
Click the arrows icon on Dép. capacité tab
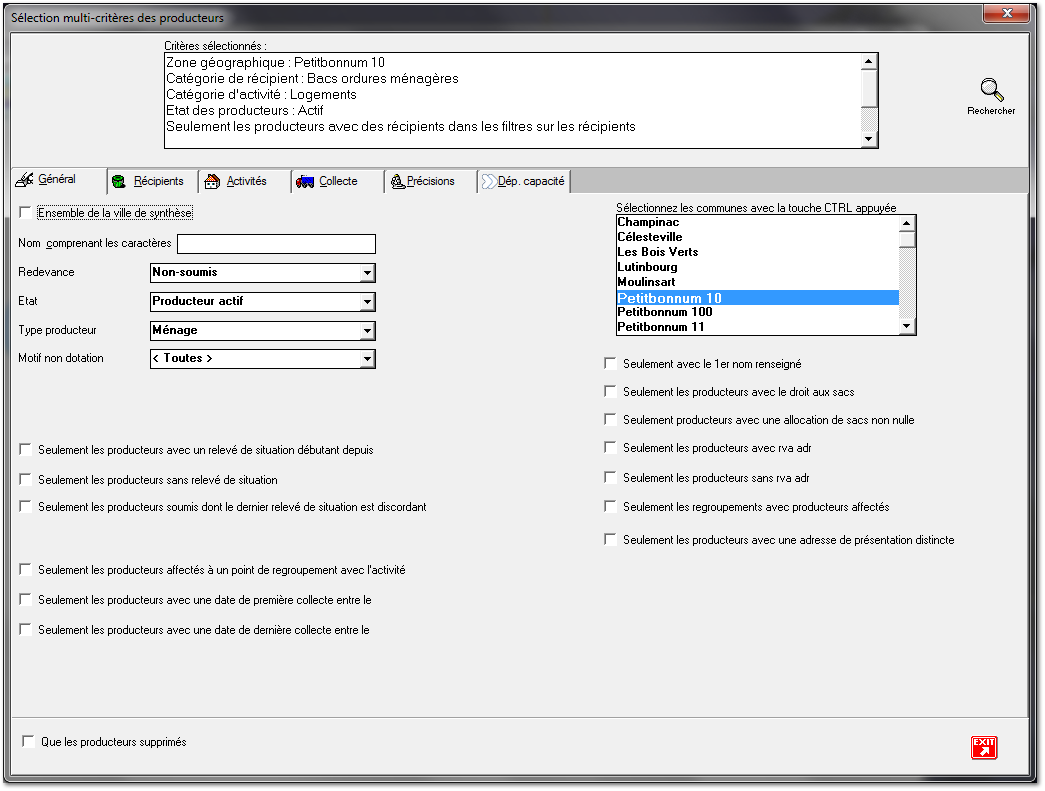[489, 182]
